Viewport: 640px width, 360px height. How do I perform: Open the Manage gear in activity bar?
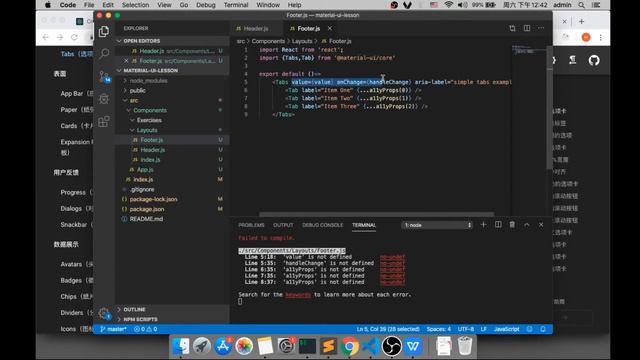click(104, 313)
